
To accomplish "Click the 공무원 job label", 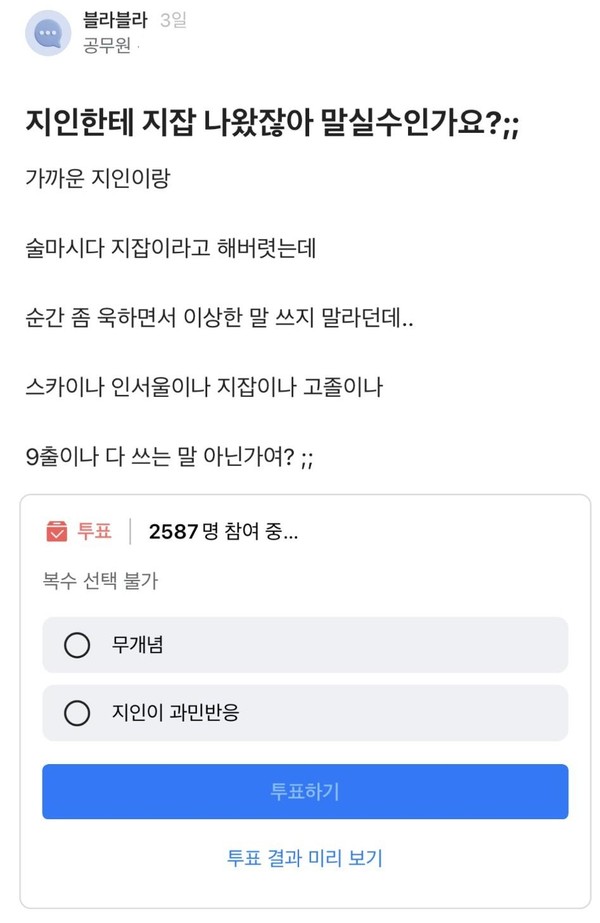I will tap(107, 46).
